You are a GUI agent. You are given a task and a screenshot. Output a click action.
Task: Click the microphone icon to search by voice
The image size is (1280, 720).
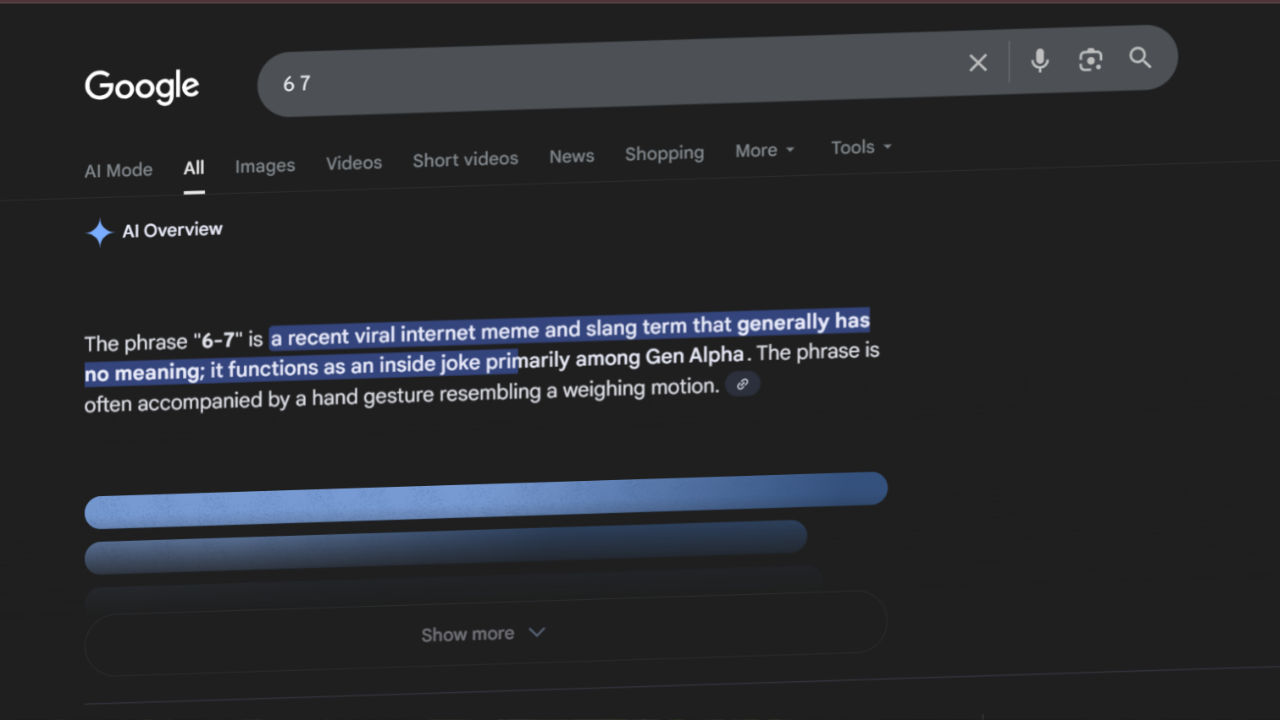click(1040, 61)
